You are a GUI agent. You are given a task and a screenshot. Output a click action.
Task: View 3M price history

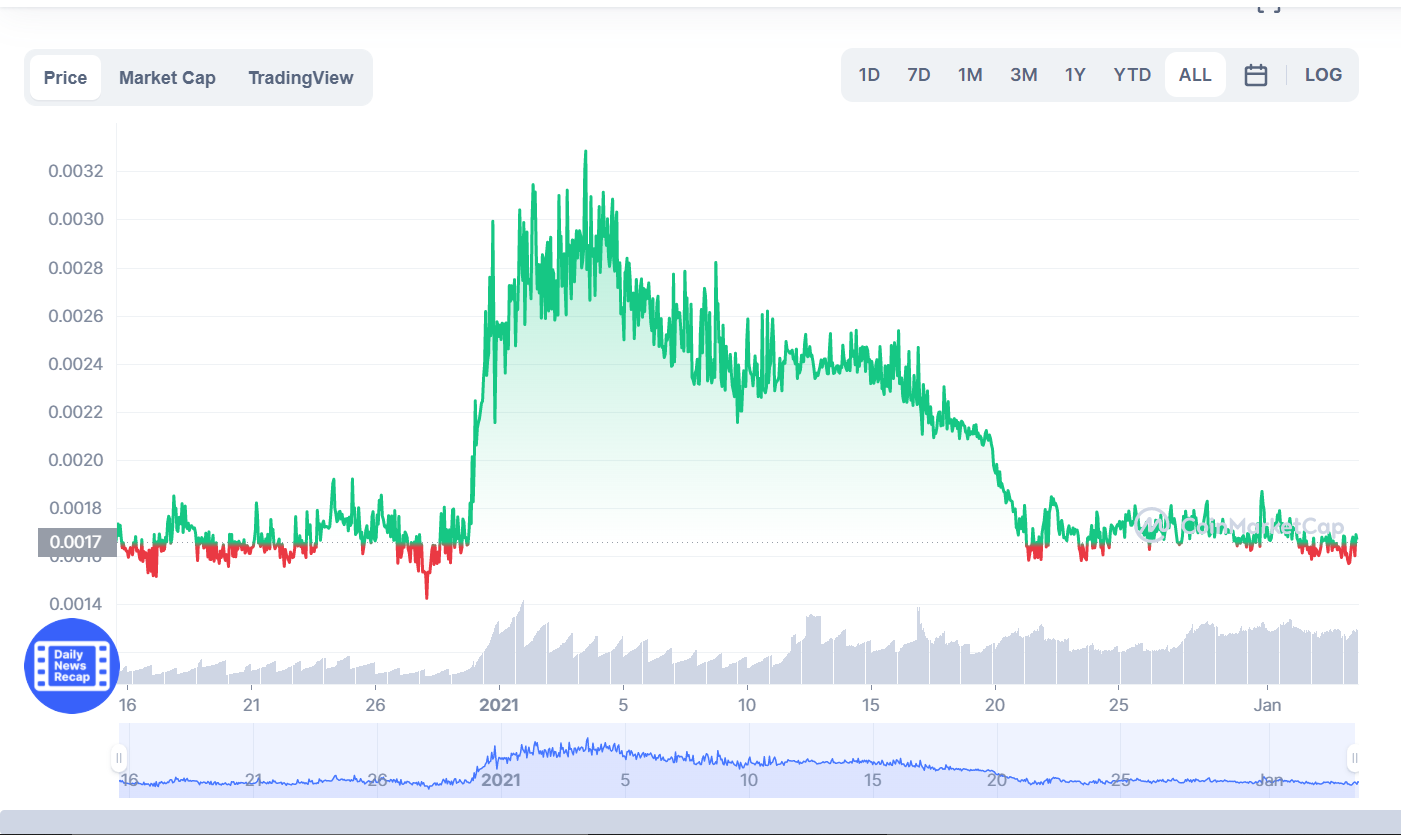(x=1023, y=74)
